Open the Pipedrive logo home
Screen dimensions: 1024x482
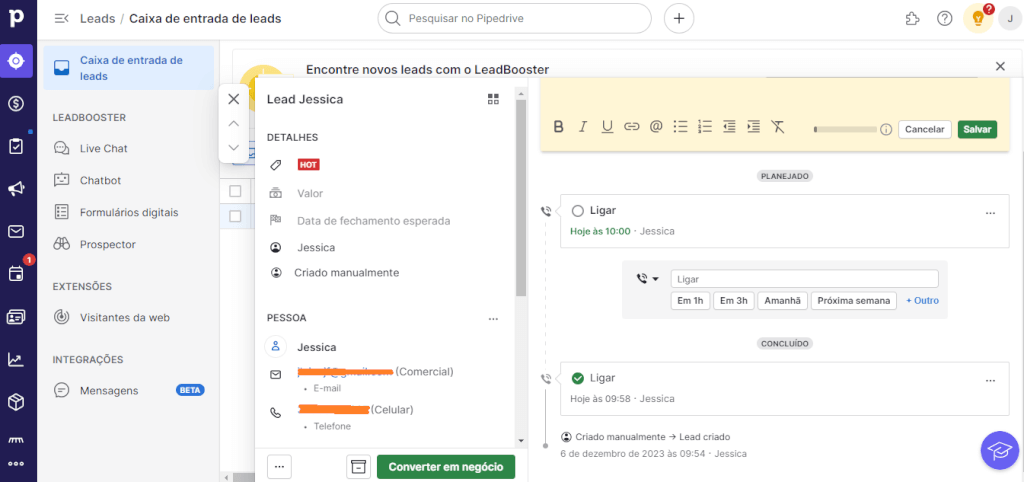click(x=16, y=18)
